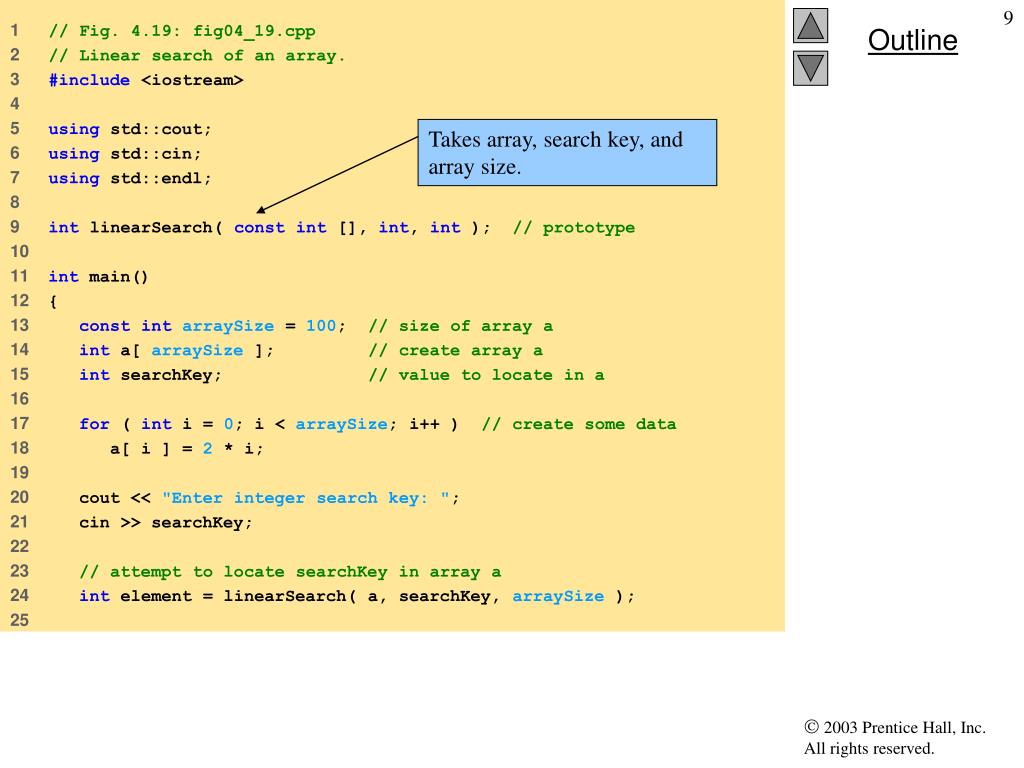1024x768 pixels.
Task: Click comment '// Linear search of an array.'
Action: tap(197, 56)
